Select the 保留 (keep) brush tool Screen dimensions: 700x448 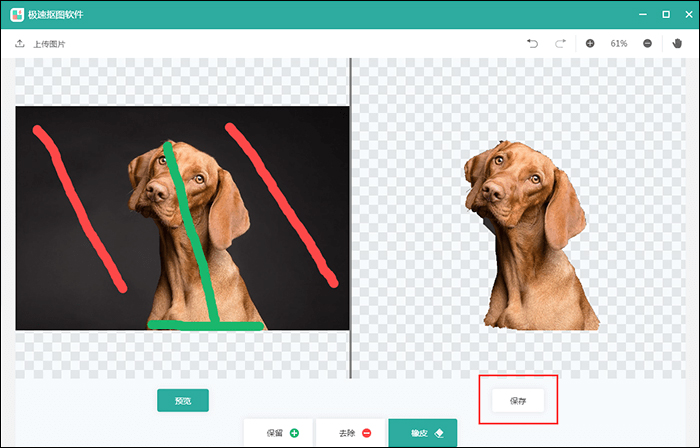pos(279,433)
